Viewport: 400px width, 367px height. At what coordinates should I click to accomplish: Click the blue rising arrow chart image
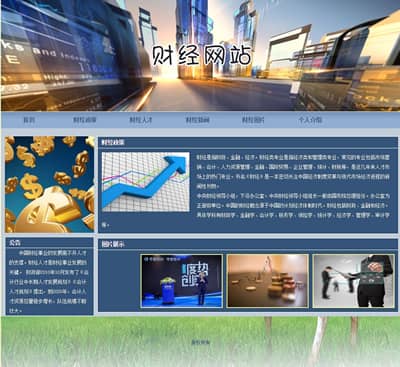coord(146,182)
